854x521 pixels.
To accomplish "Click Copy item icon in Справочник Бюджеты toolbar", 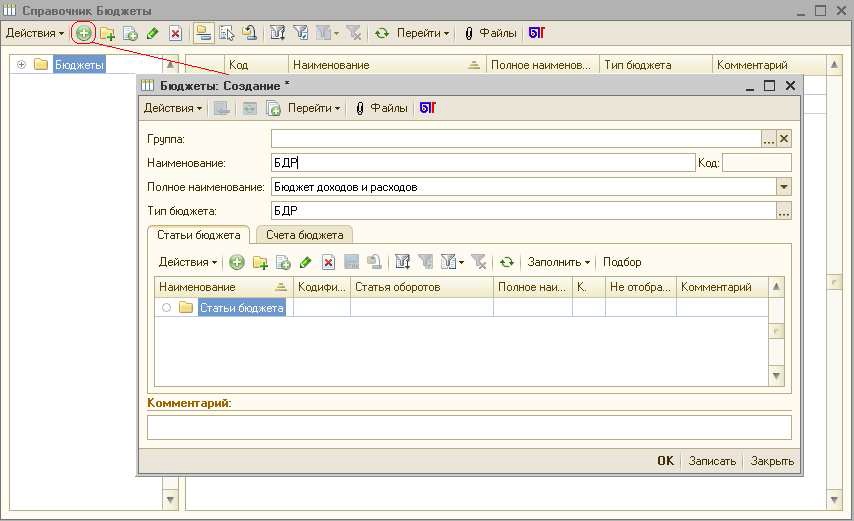I will (130, 33).
